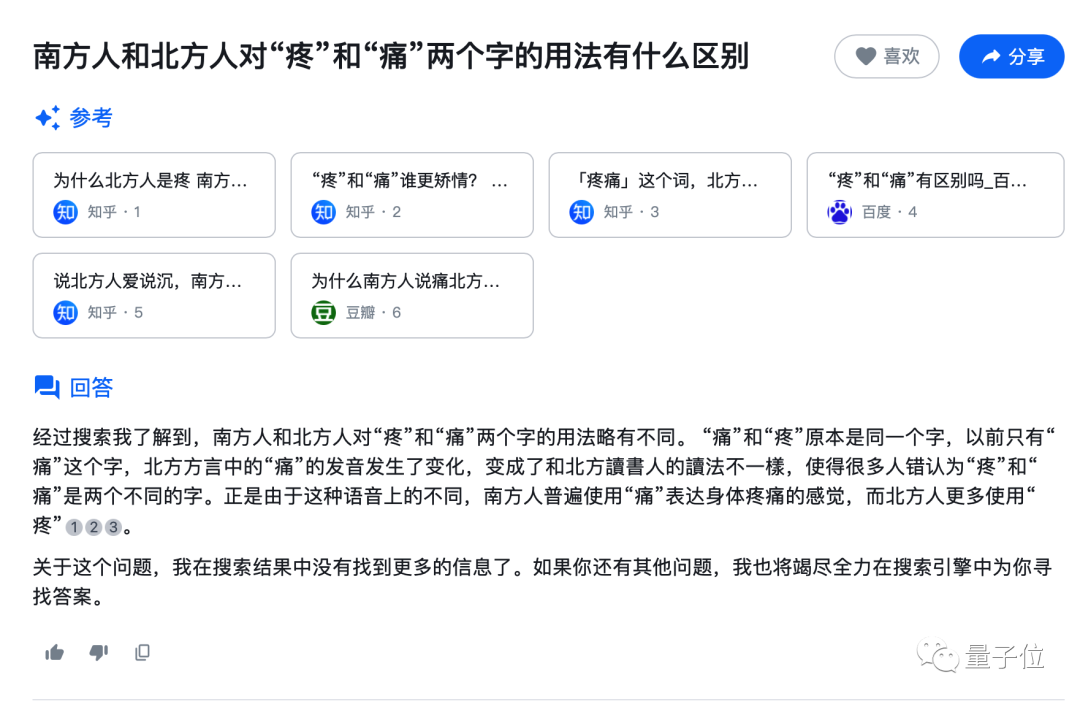
Task: Click the 豆瓣 icon on reference card 6
Action: click(x=323, y=312)
